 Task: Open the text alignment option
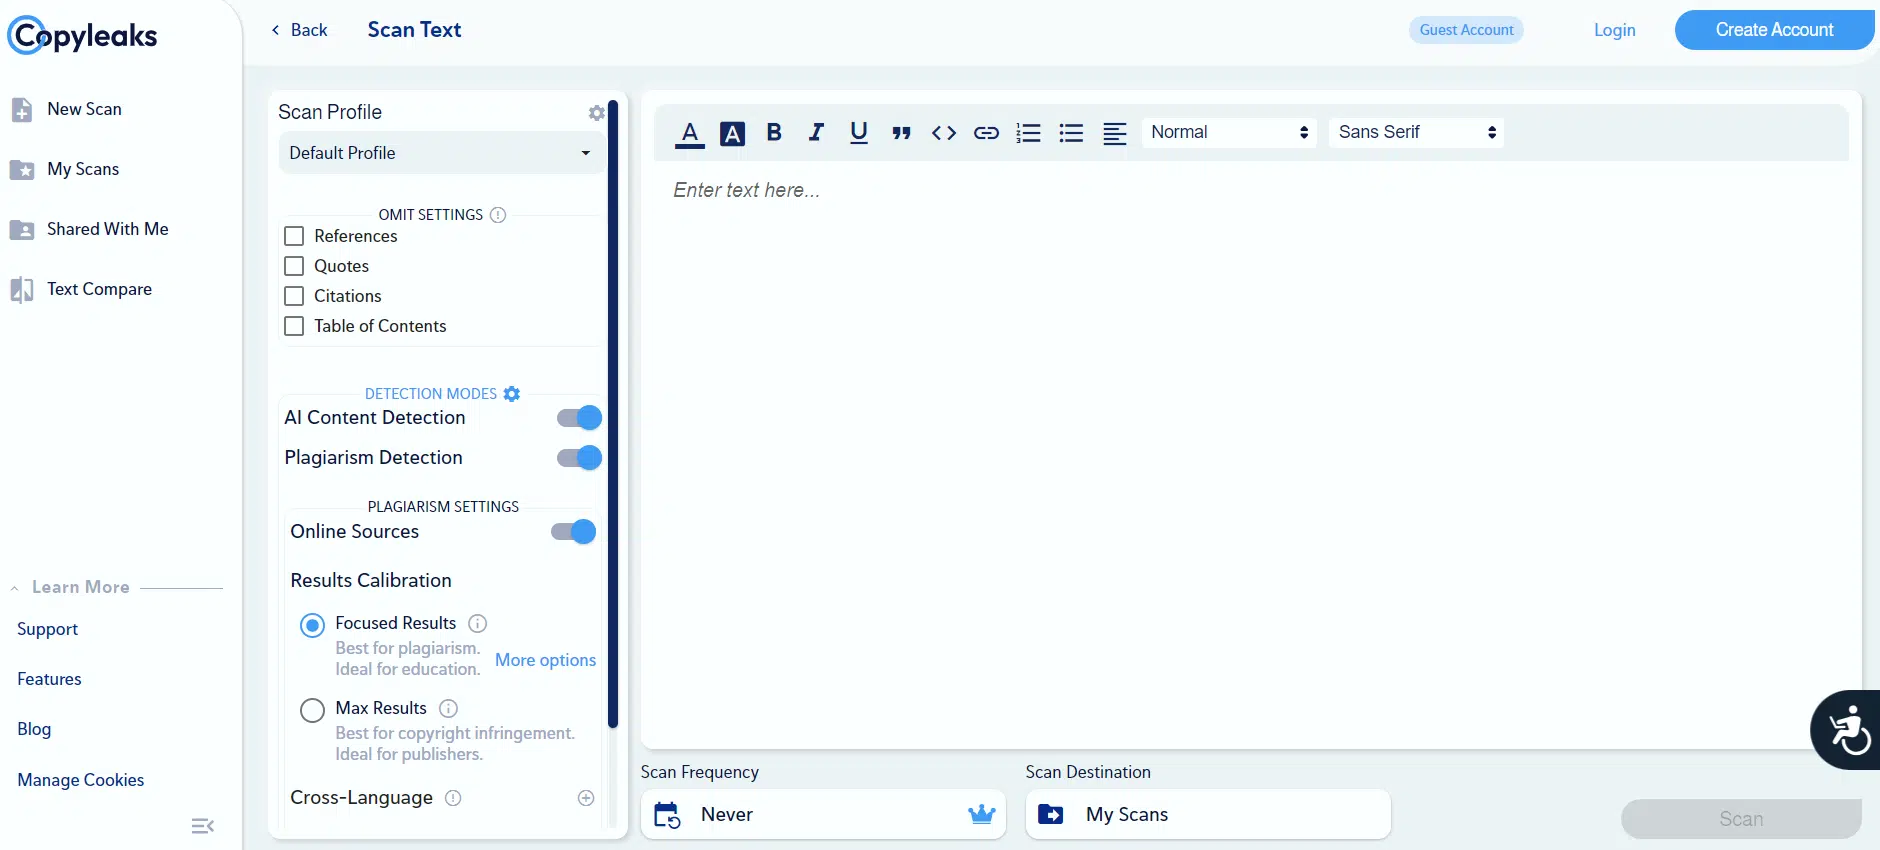pos(1114,133)
